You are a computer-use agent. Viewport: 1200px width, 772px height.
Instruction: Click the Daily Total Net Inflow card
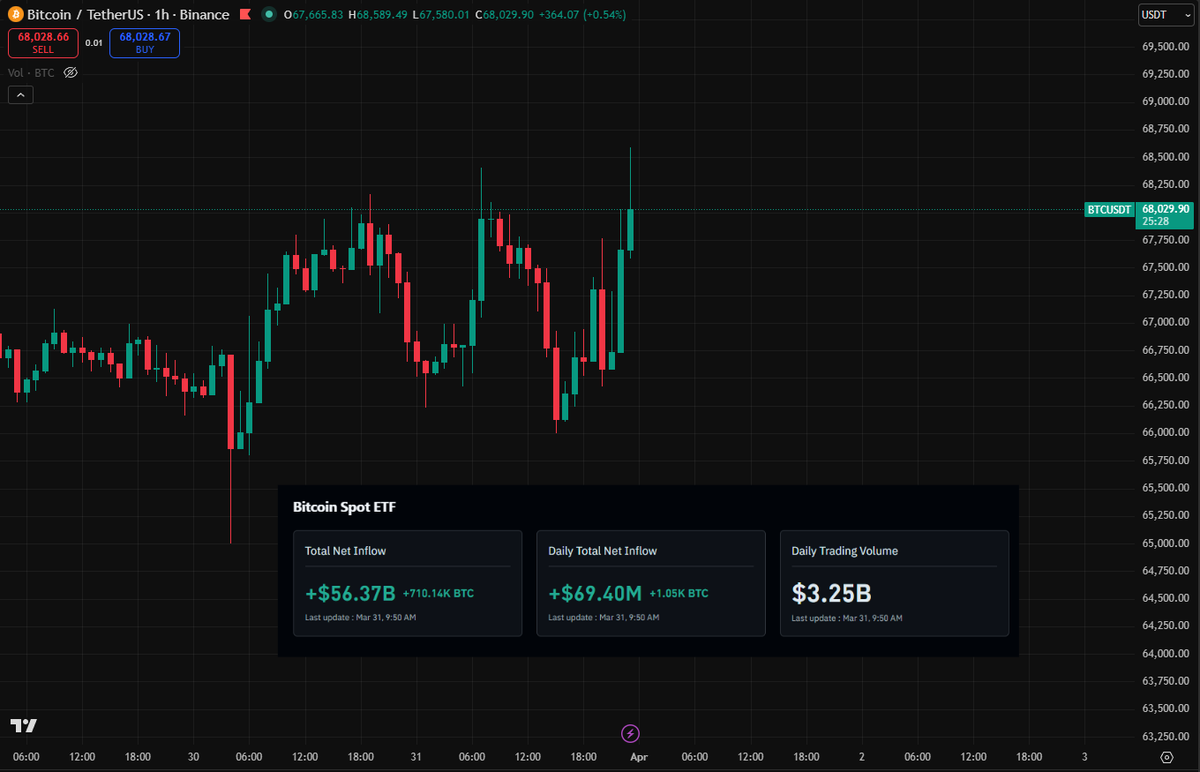[x=651, y=583]
